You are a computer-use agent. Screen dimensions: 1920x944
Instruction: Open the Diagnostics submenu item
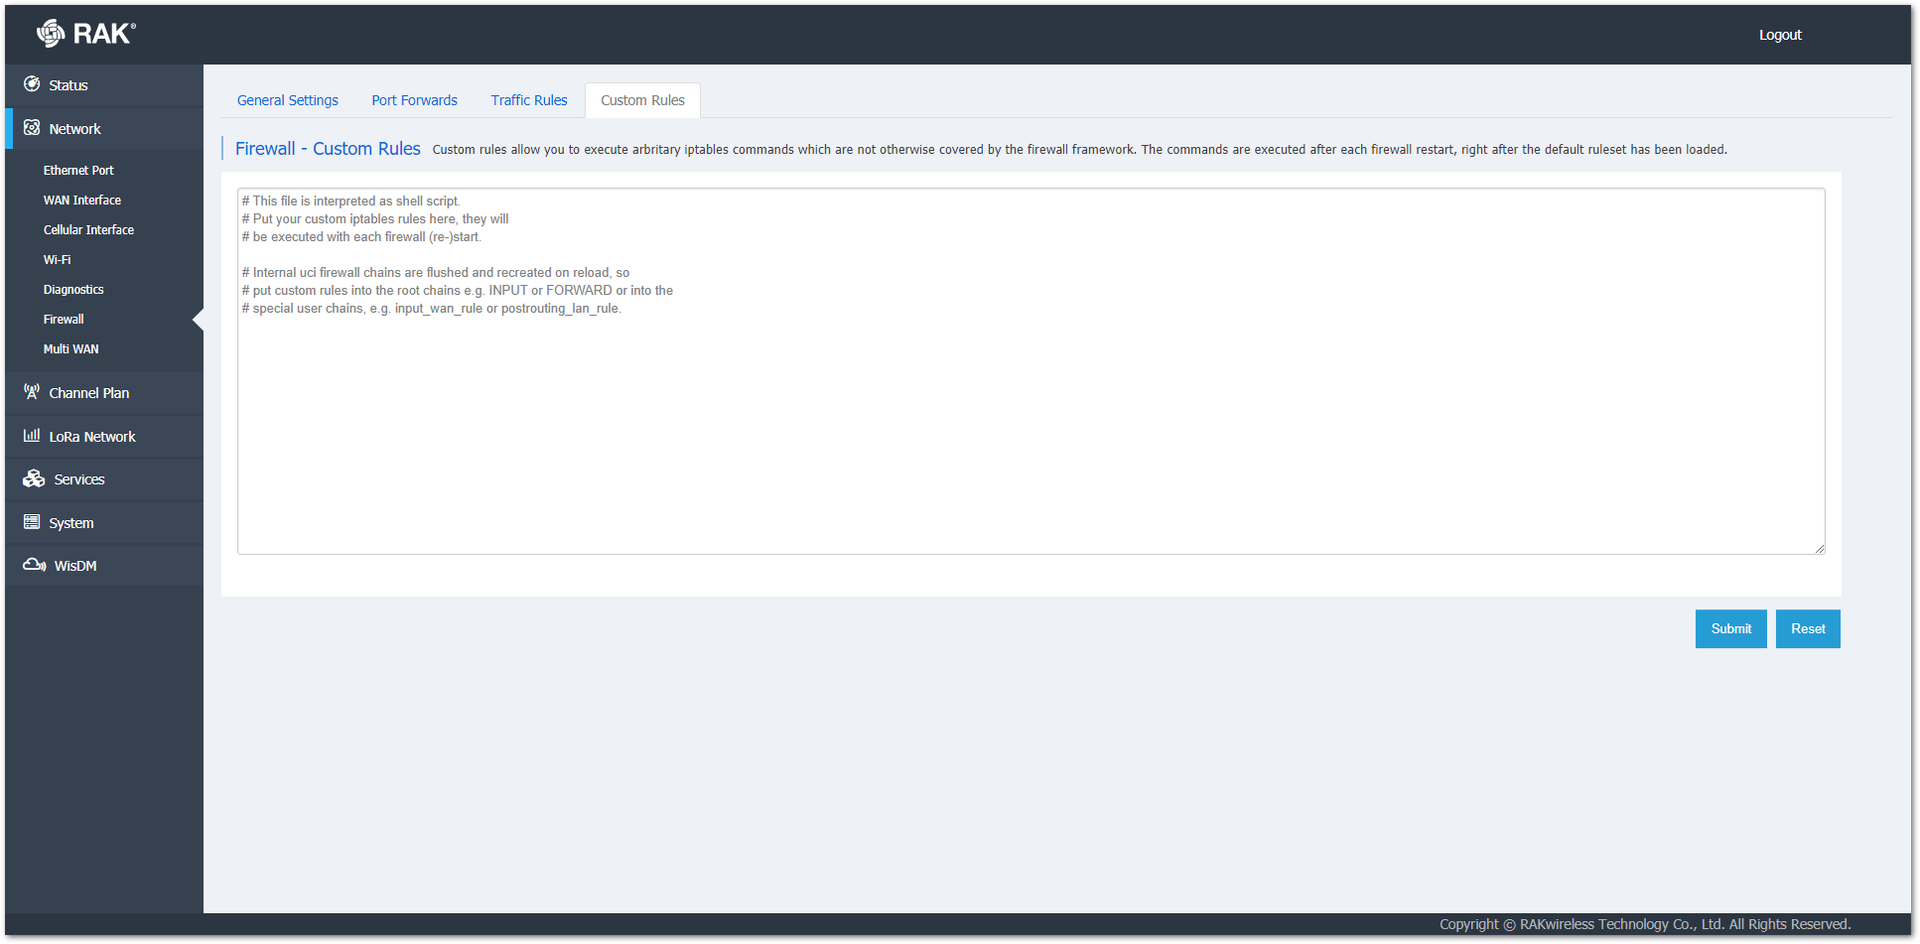(73, 290)
